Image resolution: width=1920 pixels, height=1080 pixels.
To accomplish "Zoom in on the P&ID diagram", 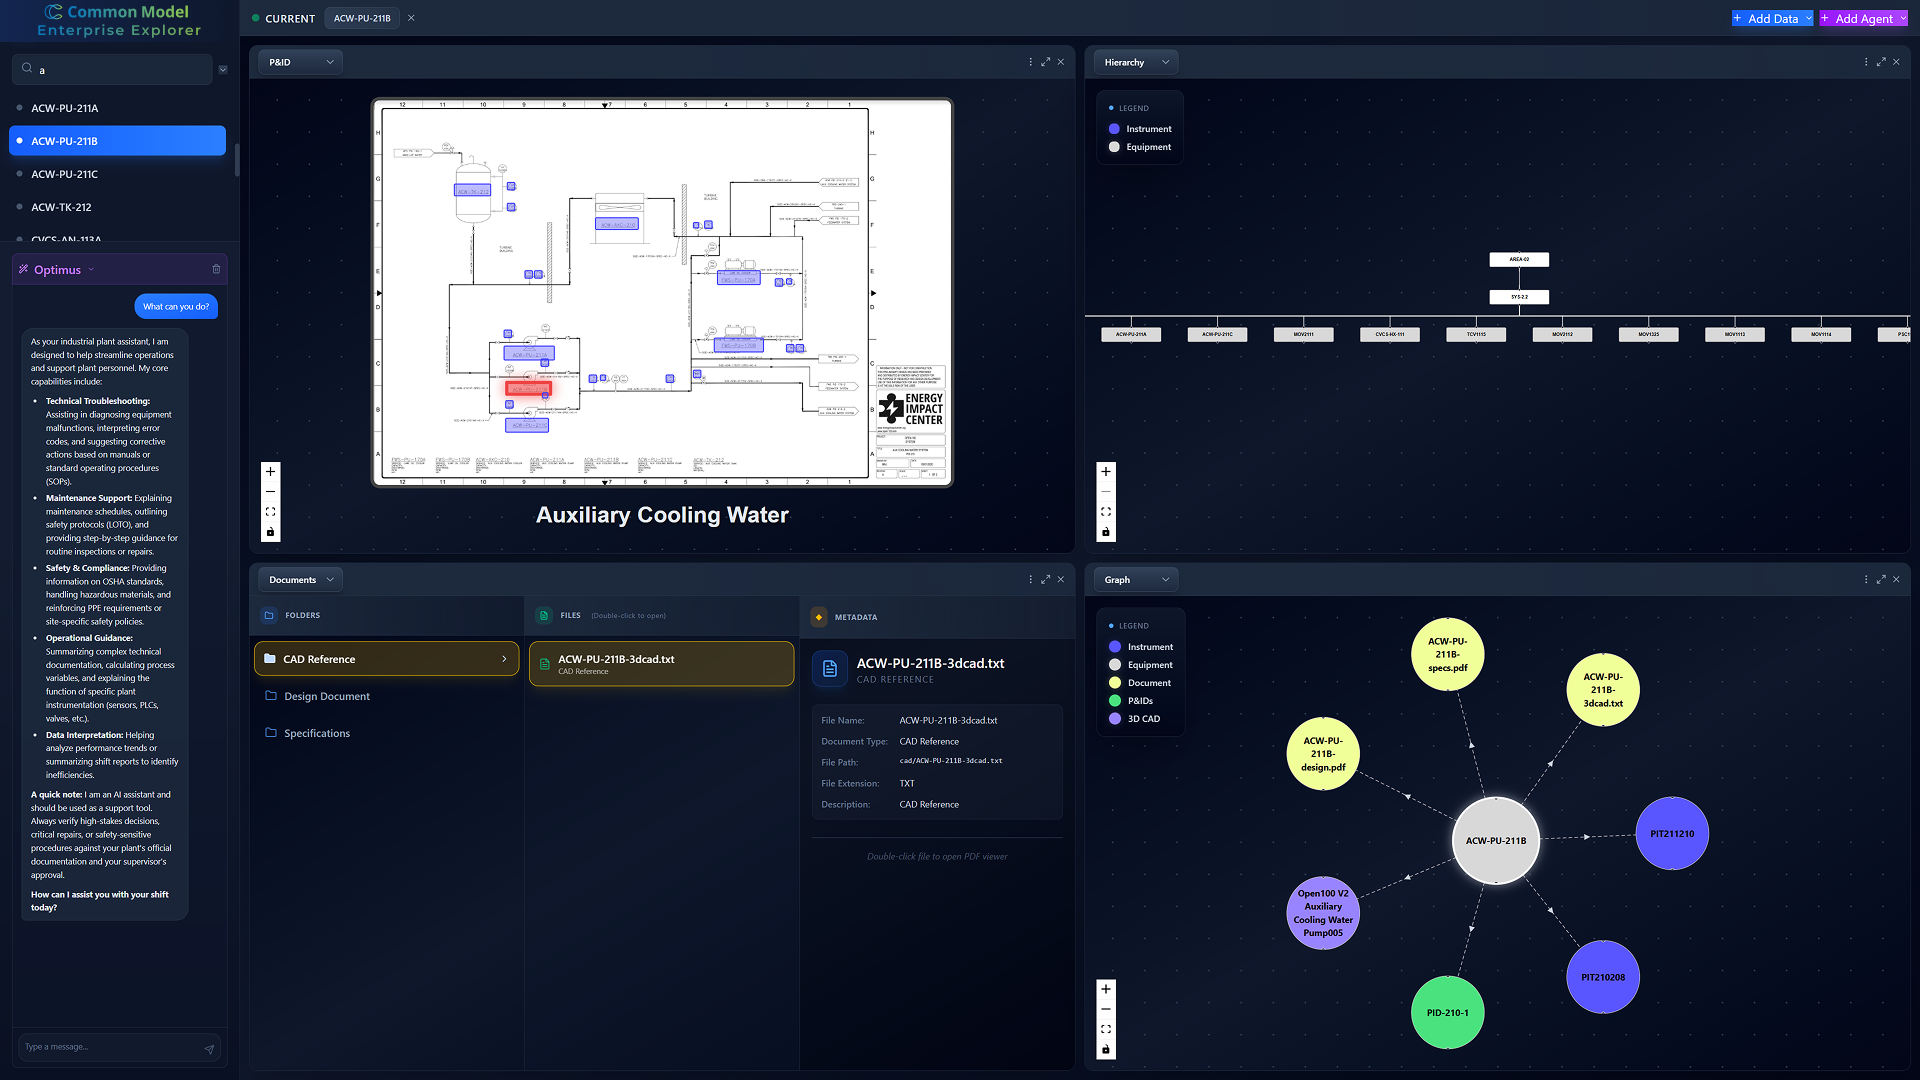I will [270, 470].
